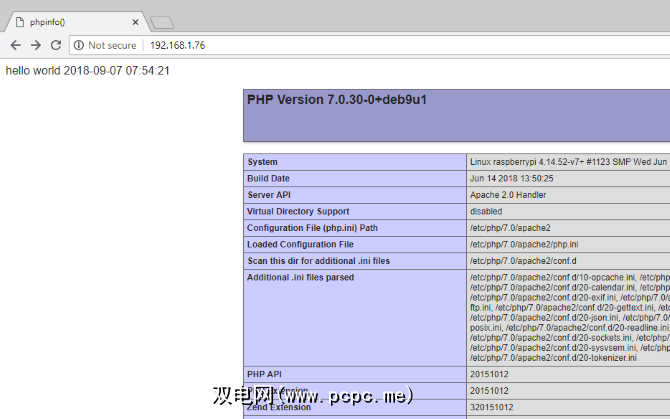Open a new tab button

[162, 23]
